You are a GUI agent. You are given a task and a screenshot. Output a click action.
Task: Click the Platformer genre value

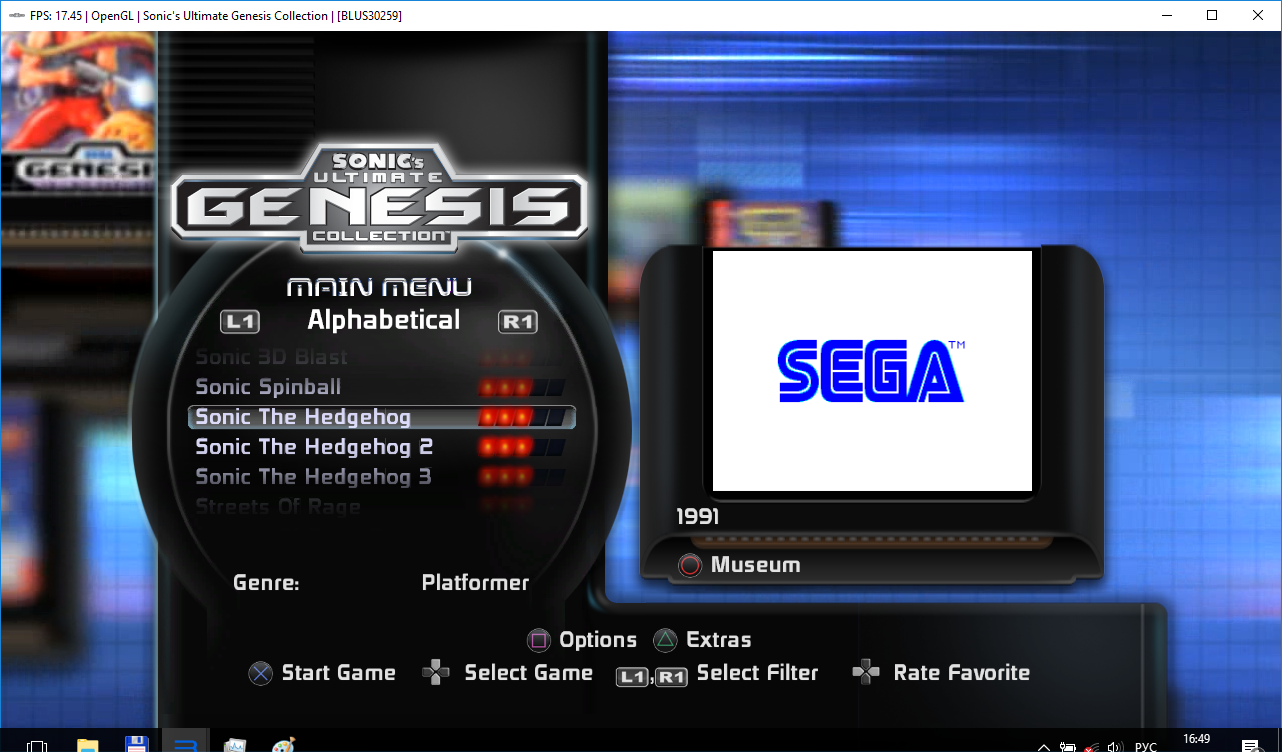(x=475, y=582)
